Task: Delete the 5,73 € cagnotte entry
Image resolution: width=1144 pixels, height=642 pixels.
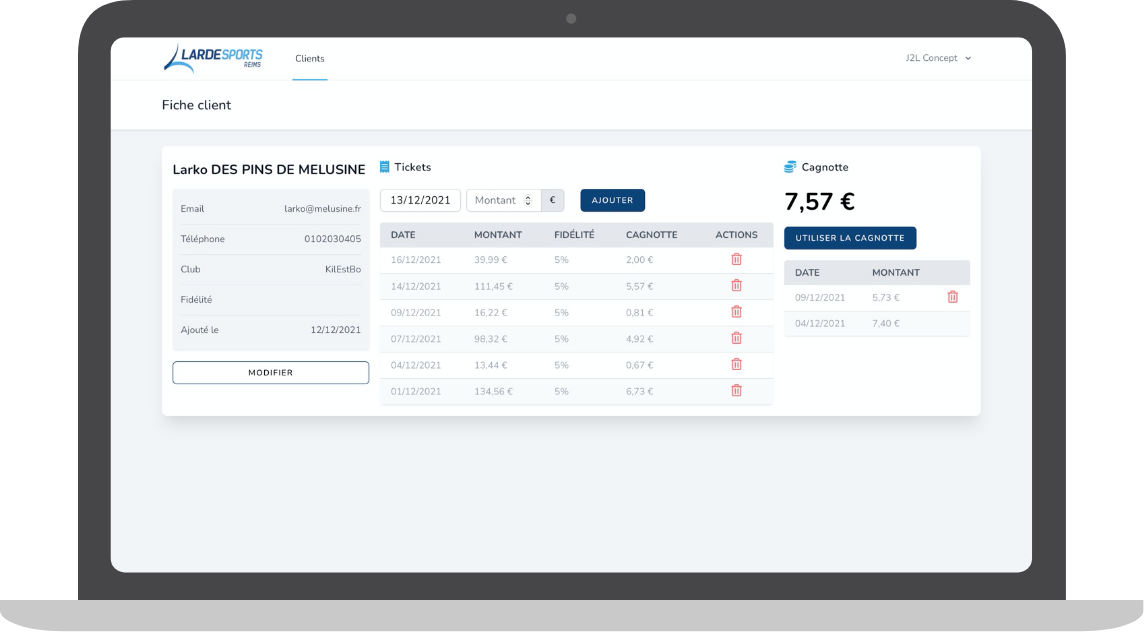Action: click(952, 297)
